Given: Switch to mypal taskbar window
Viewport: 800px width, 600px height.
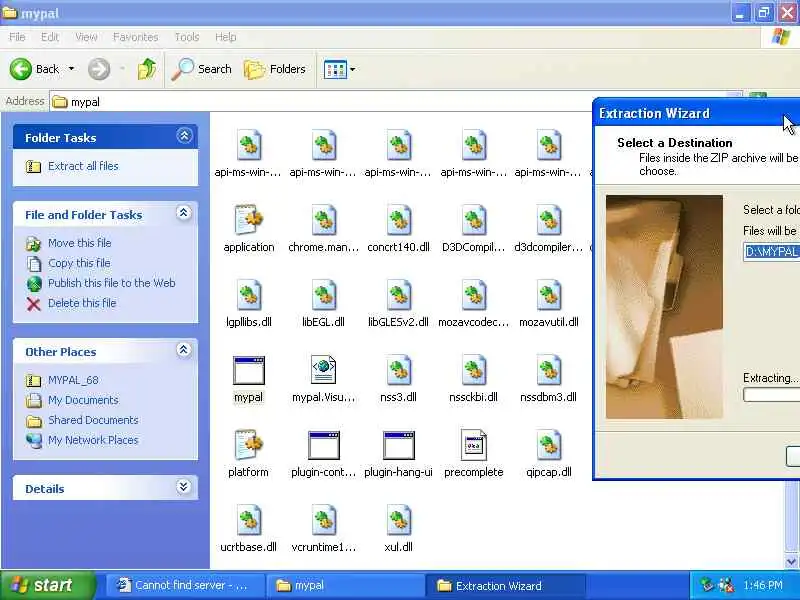Looking at the screenshot, I should [346, 585].
